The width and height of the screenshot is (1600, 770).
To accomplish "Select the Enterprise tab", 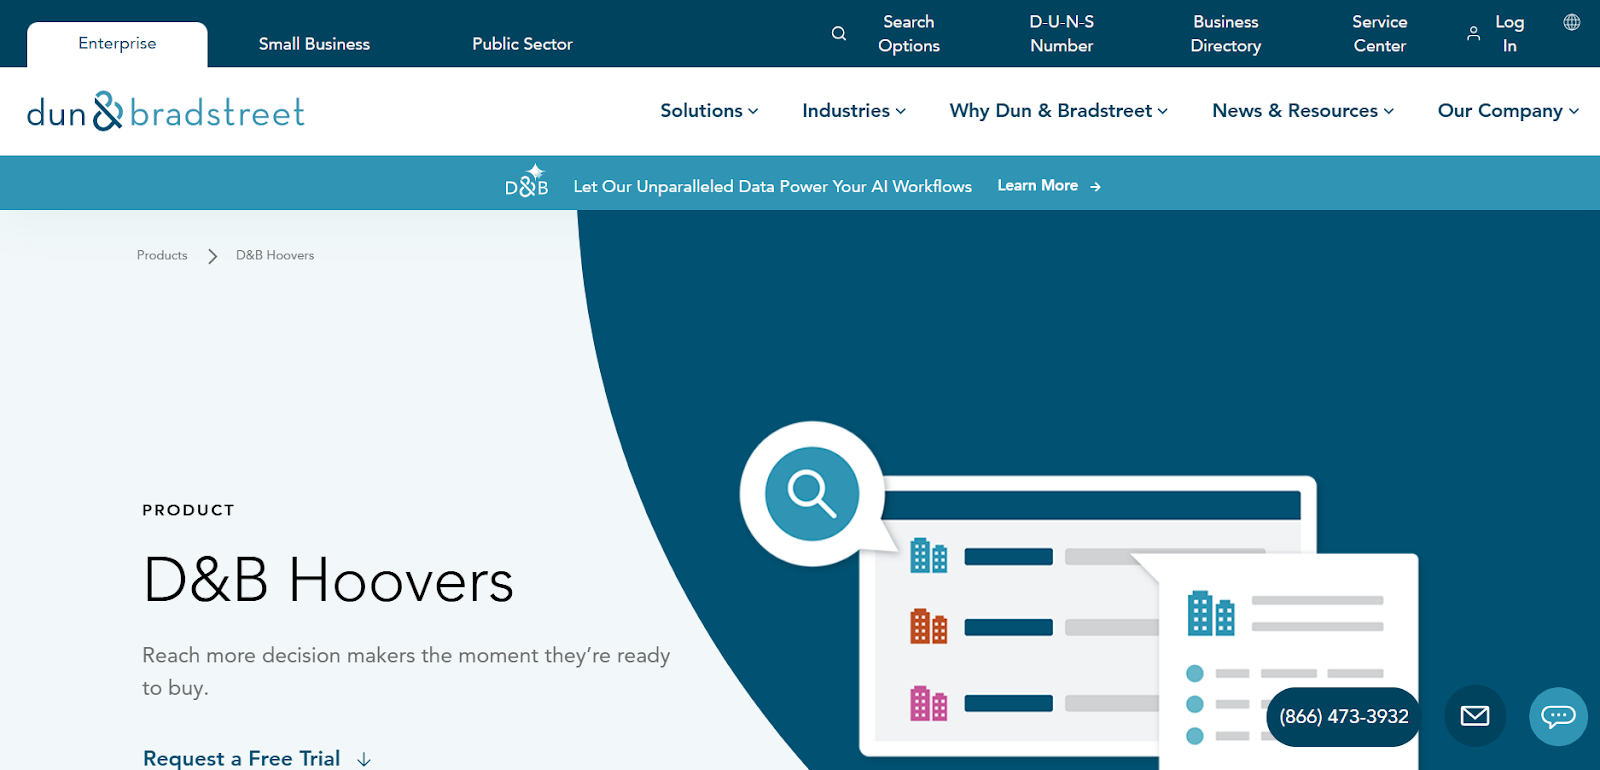I will click(117, 44).
